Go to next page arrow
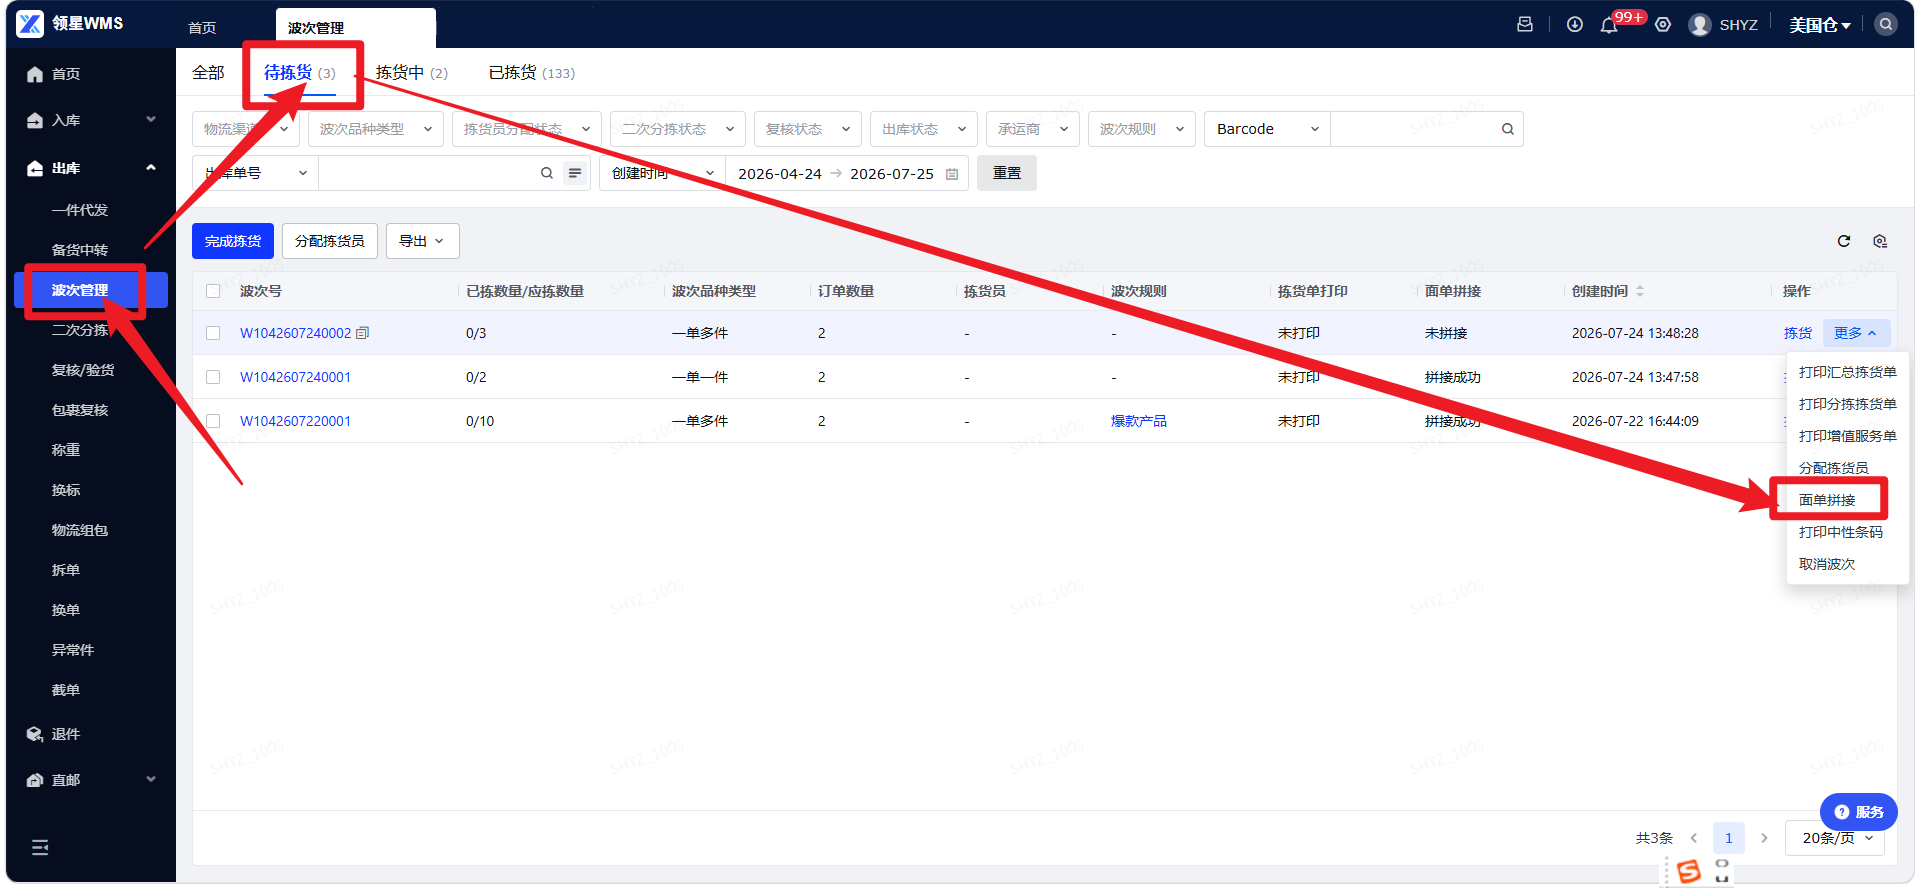This screenshot has height=888, width=1920. click(x=1764, y=838)
